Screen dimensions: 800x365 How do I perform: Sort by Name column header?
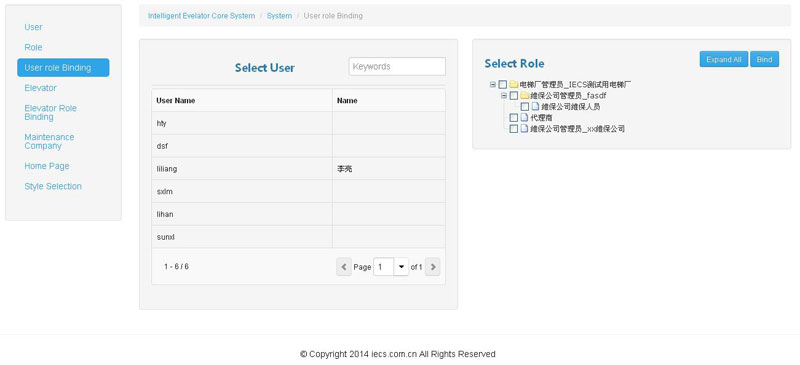389,101
